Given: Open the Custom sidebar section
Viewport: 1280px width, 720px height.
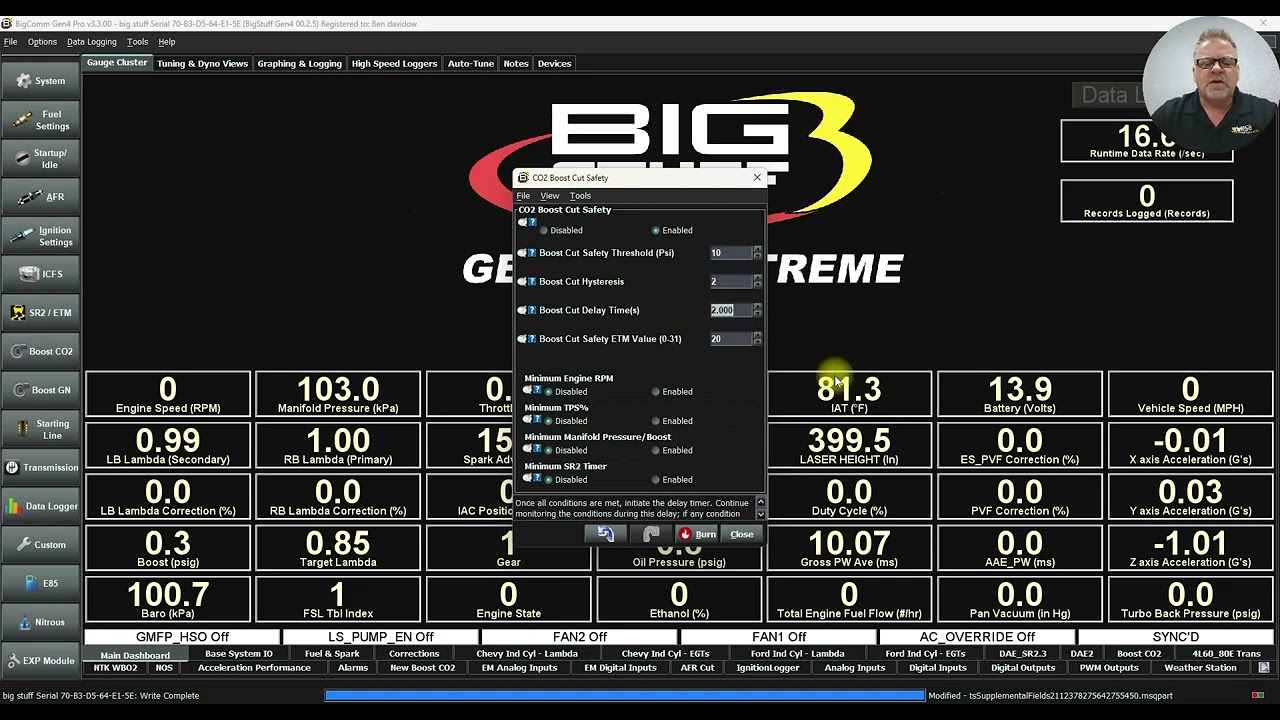Looking at the screenshot, I should point(41,545).
